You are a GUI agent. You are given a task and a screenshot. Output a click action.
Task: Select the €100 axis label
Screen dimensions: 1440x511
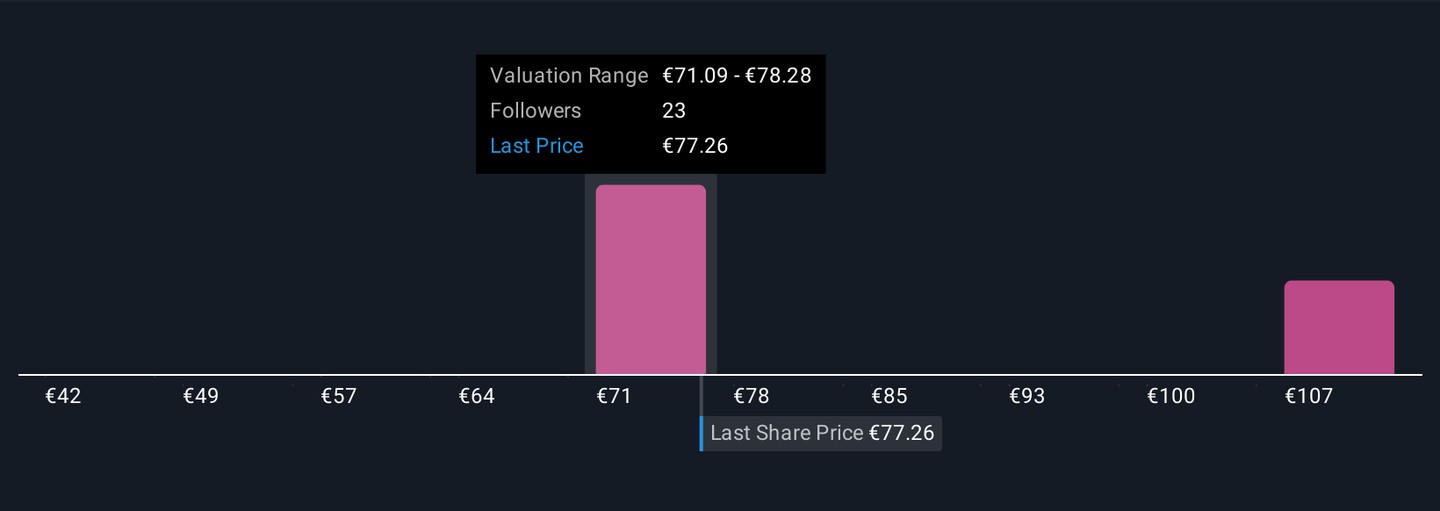(1170, 396)
